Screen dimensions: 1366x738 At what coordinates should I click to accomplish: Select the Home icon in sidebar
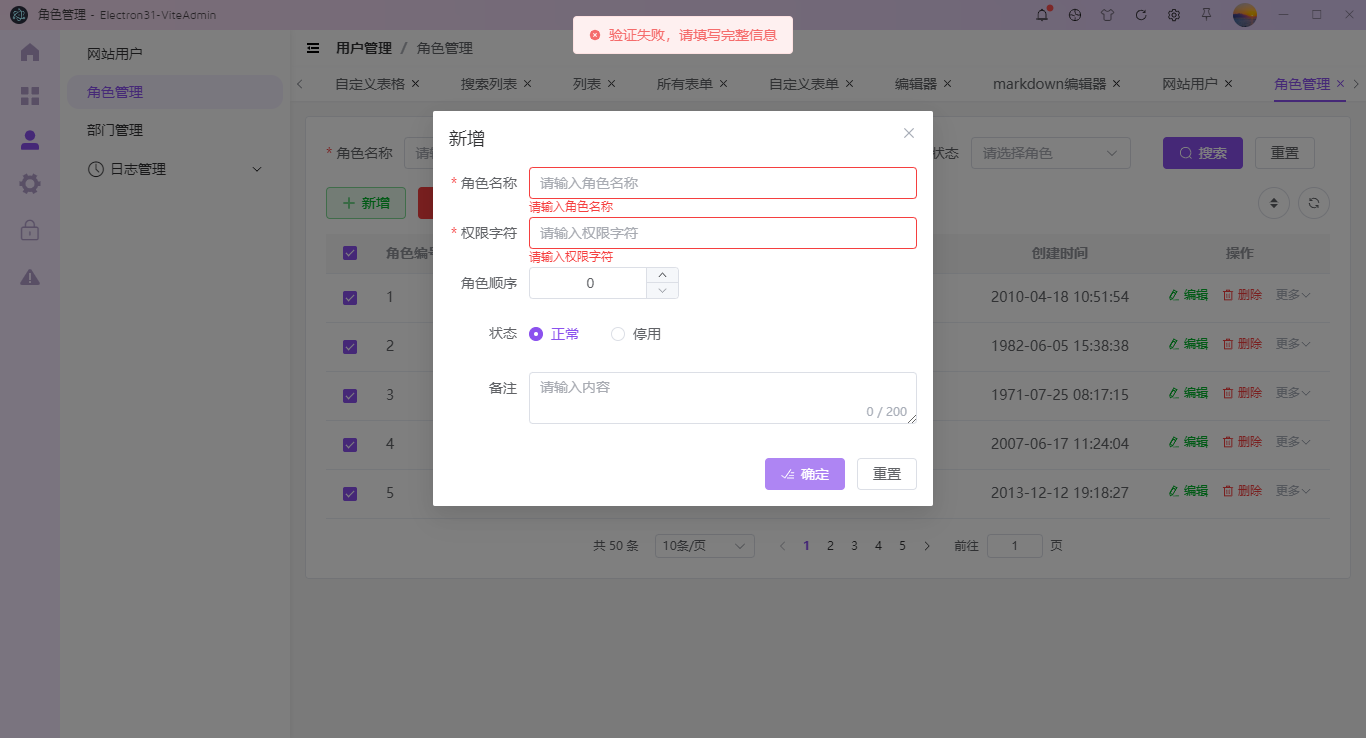29,52
